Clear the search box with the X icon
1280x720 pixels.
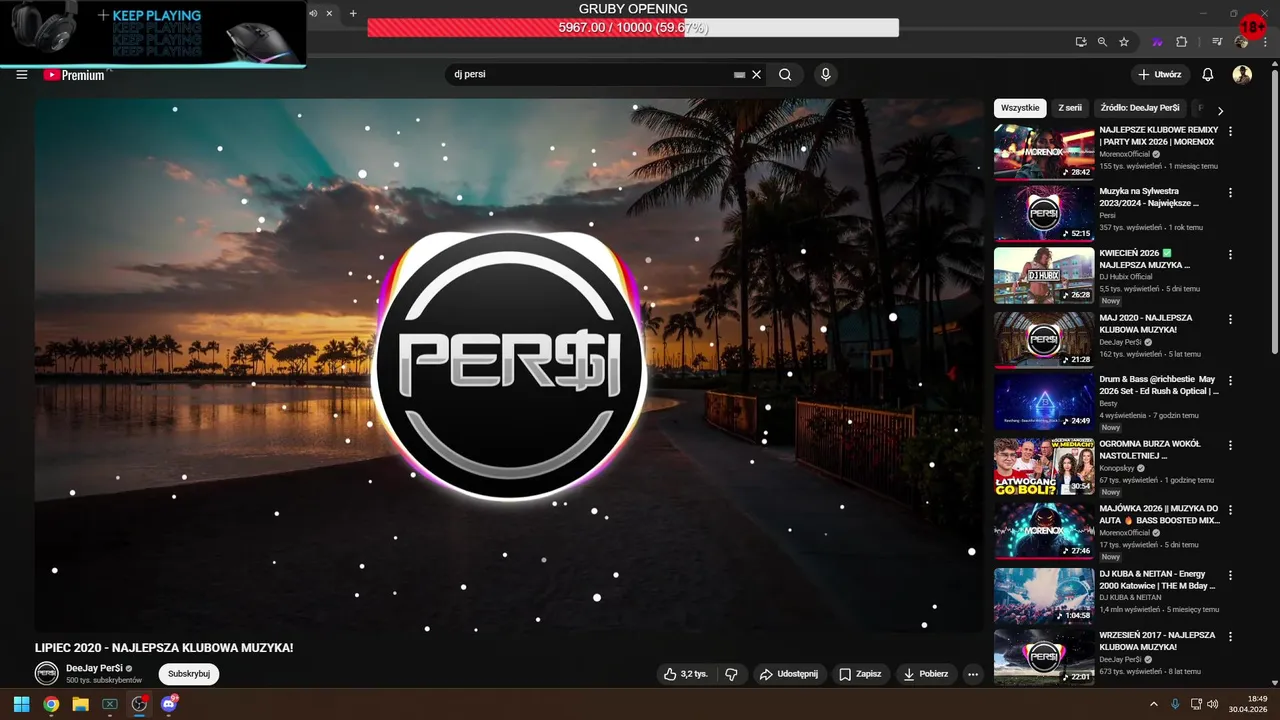757,75
